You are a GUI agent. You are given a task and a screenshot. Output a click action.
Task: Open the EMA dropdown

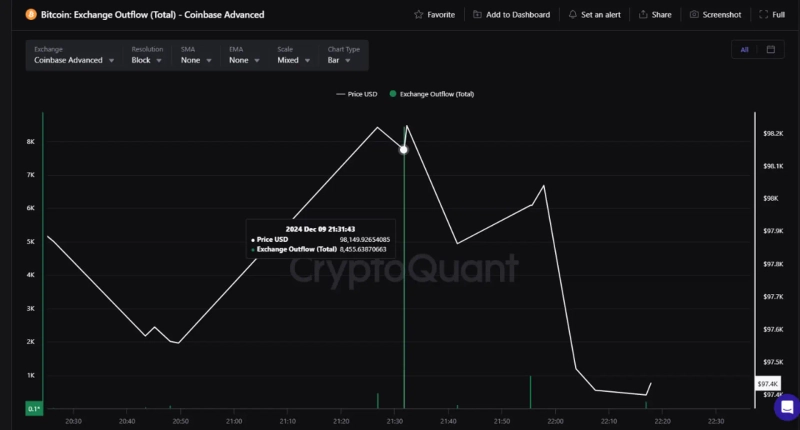[x=244, y=60]
